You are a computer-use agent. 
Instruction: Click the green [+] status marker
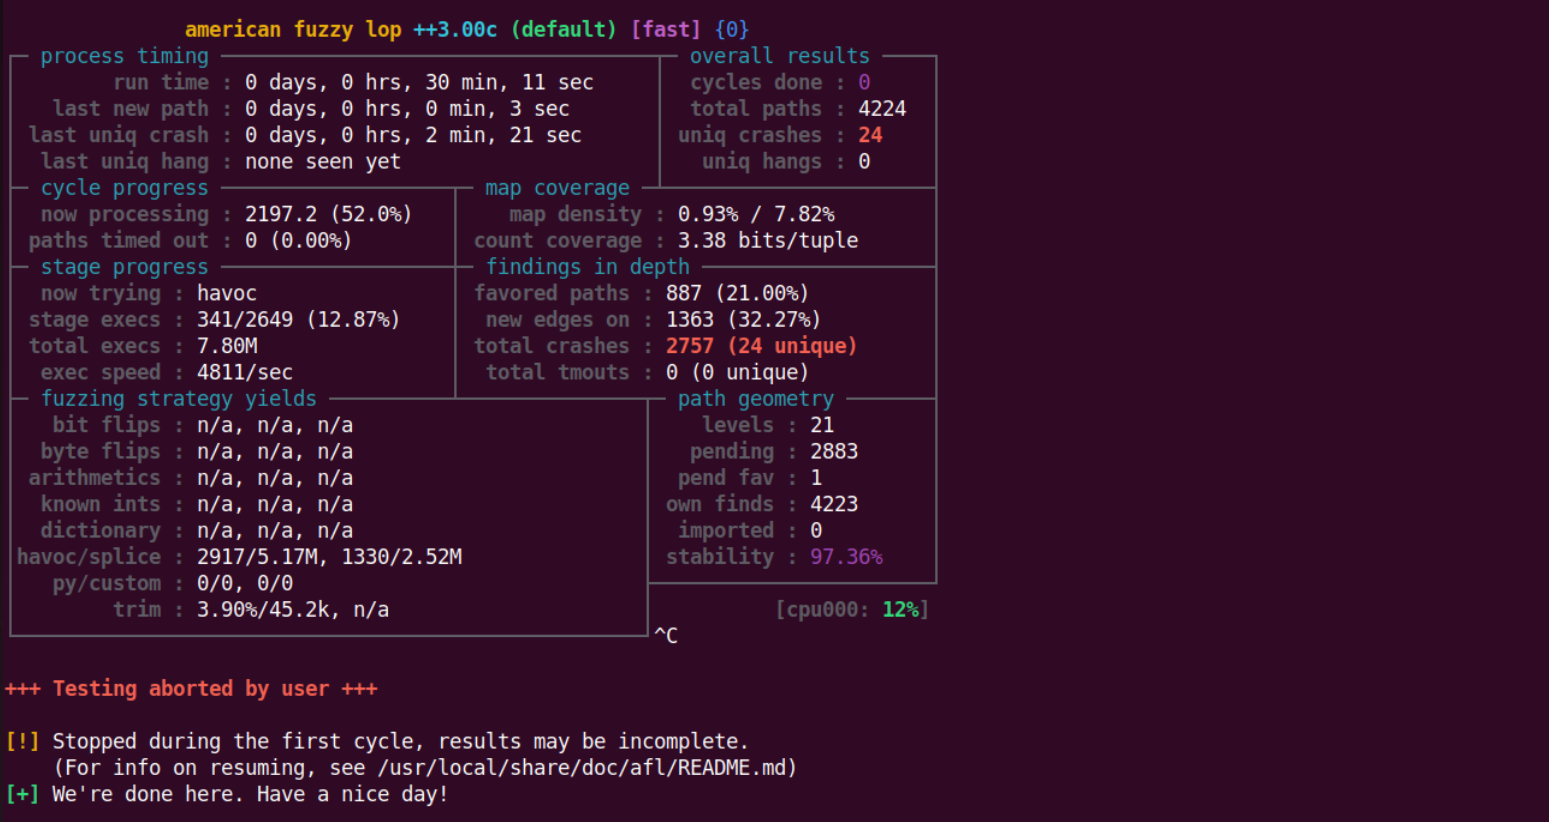pos(22,794)
